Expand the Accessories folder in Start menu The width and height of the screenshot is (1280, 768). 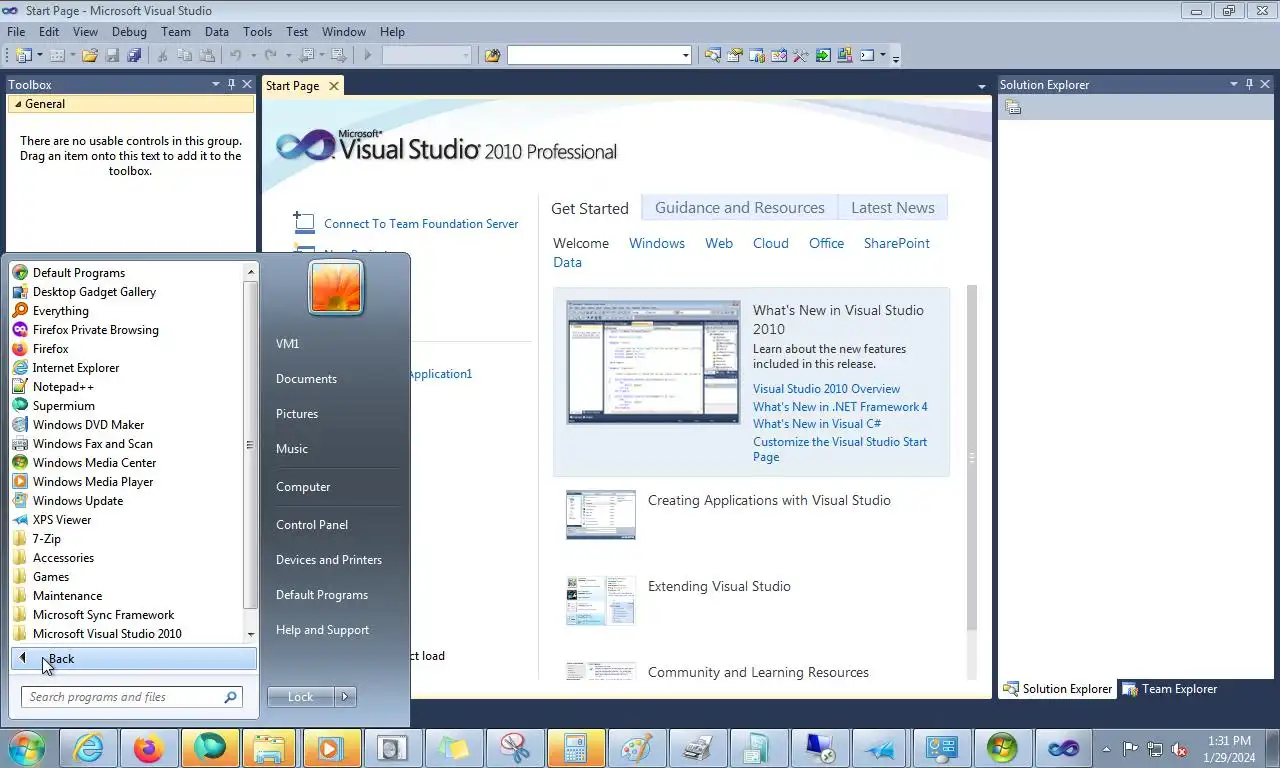(132, 558)
